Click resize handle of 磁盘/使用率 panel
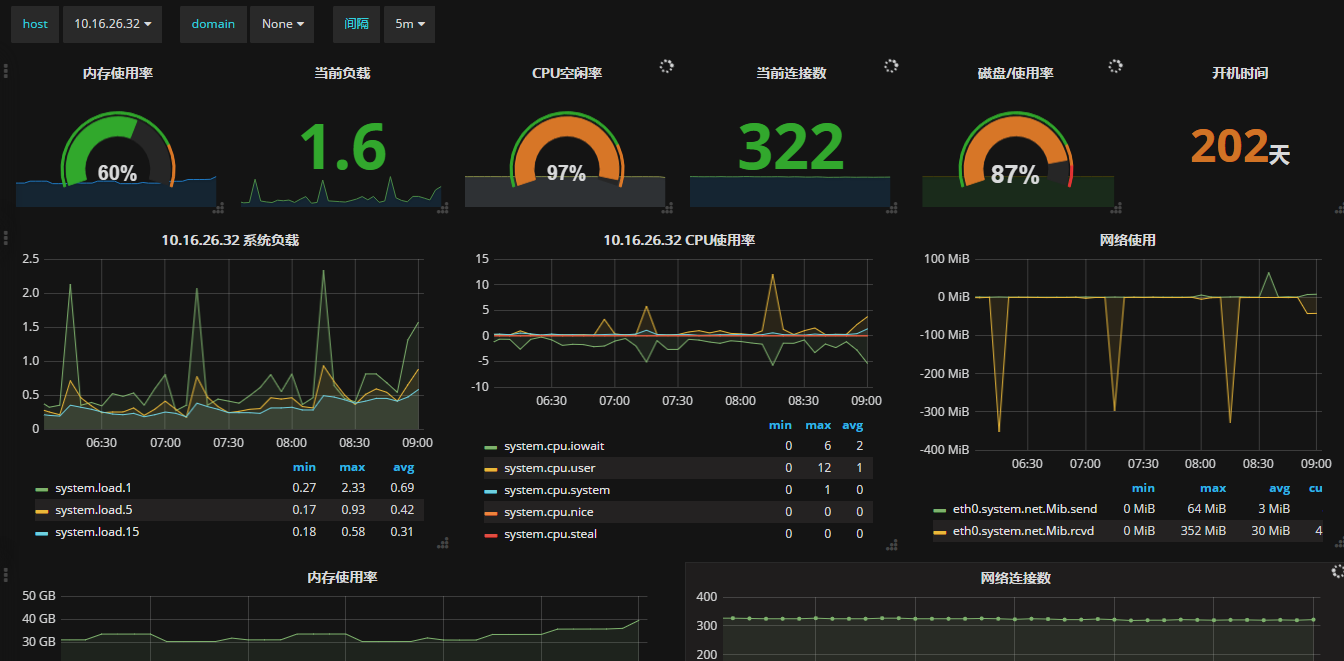This screenshot has height=661, width=1344. coord(1116,207)
